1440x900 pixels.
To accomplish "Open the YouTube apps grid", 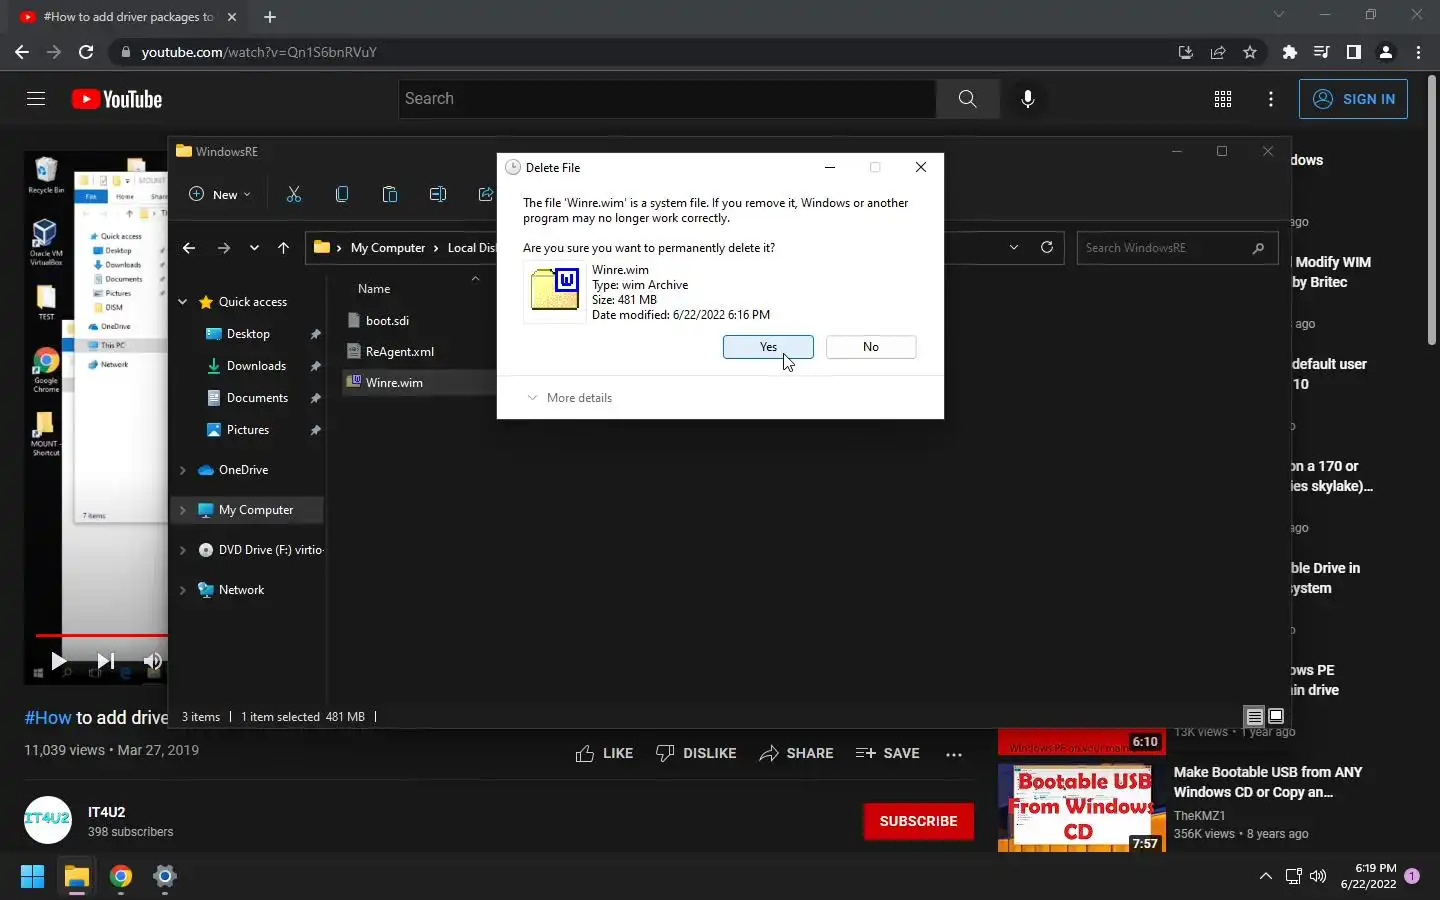I will (x=1223, y=99).
